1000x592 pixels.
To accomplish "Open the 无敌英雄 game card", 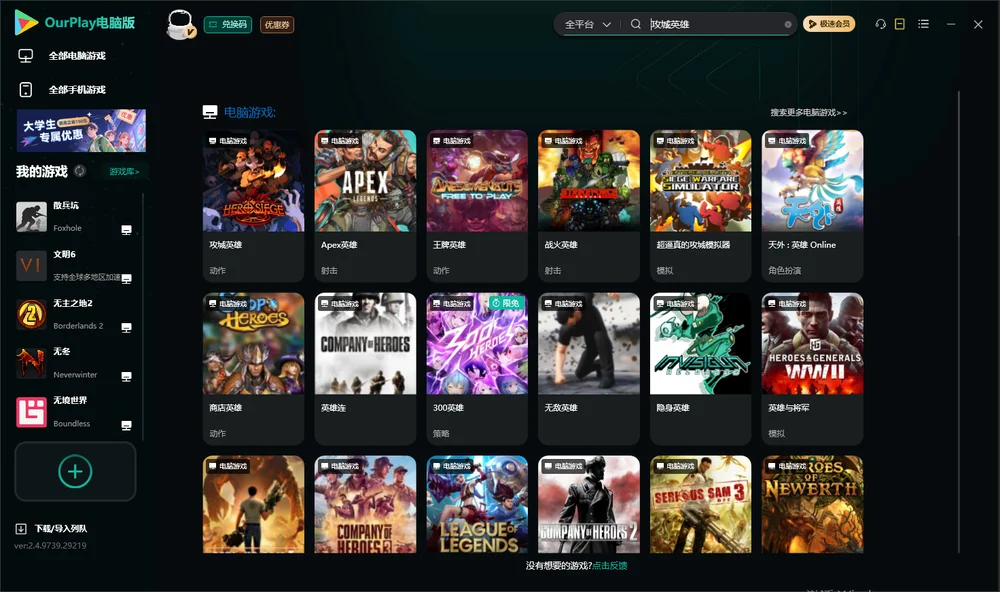I will click(x=589, y=368).
